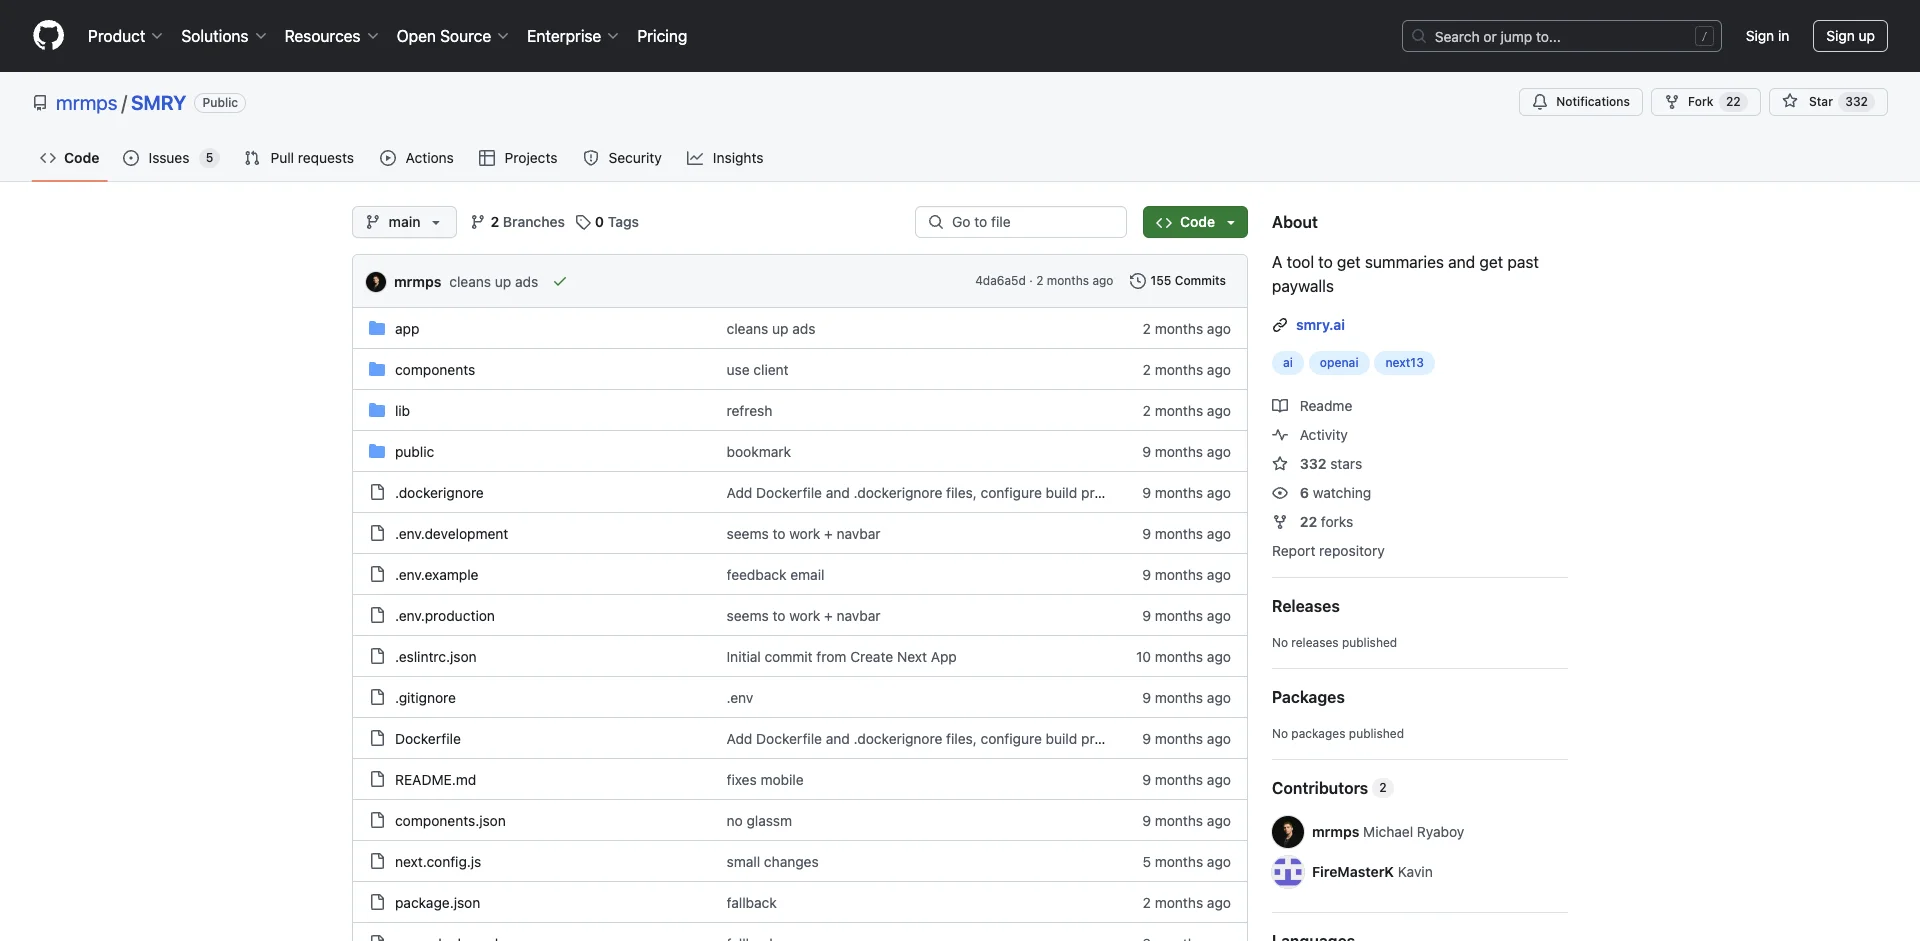Click the pulse icon beside Activity
The width and height of the screenshot is (1920, 941).
1280,435
